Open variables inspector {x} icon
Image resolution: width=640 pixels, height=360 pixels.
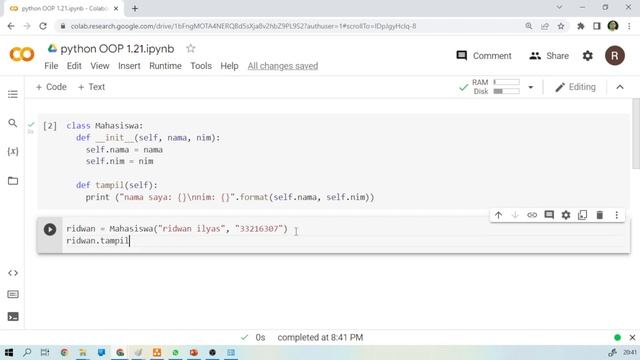(13, 151)
